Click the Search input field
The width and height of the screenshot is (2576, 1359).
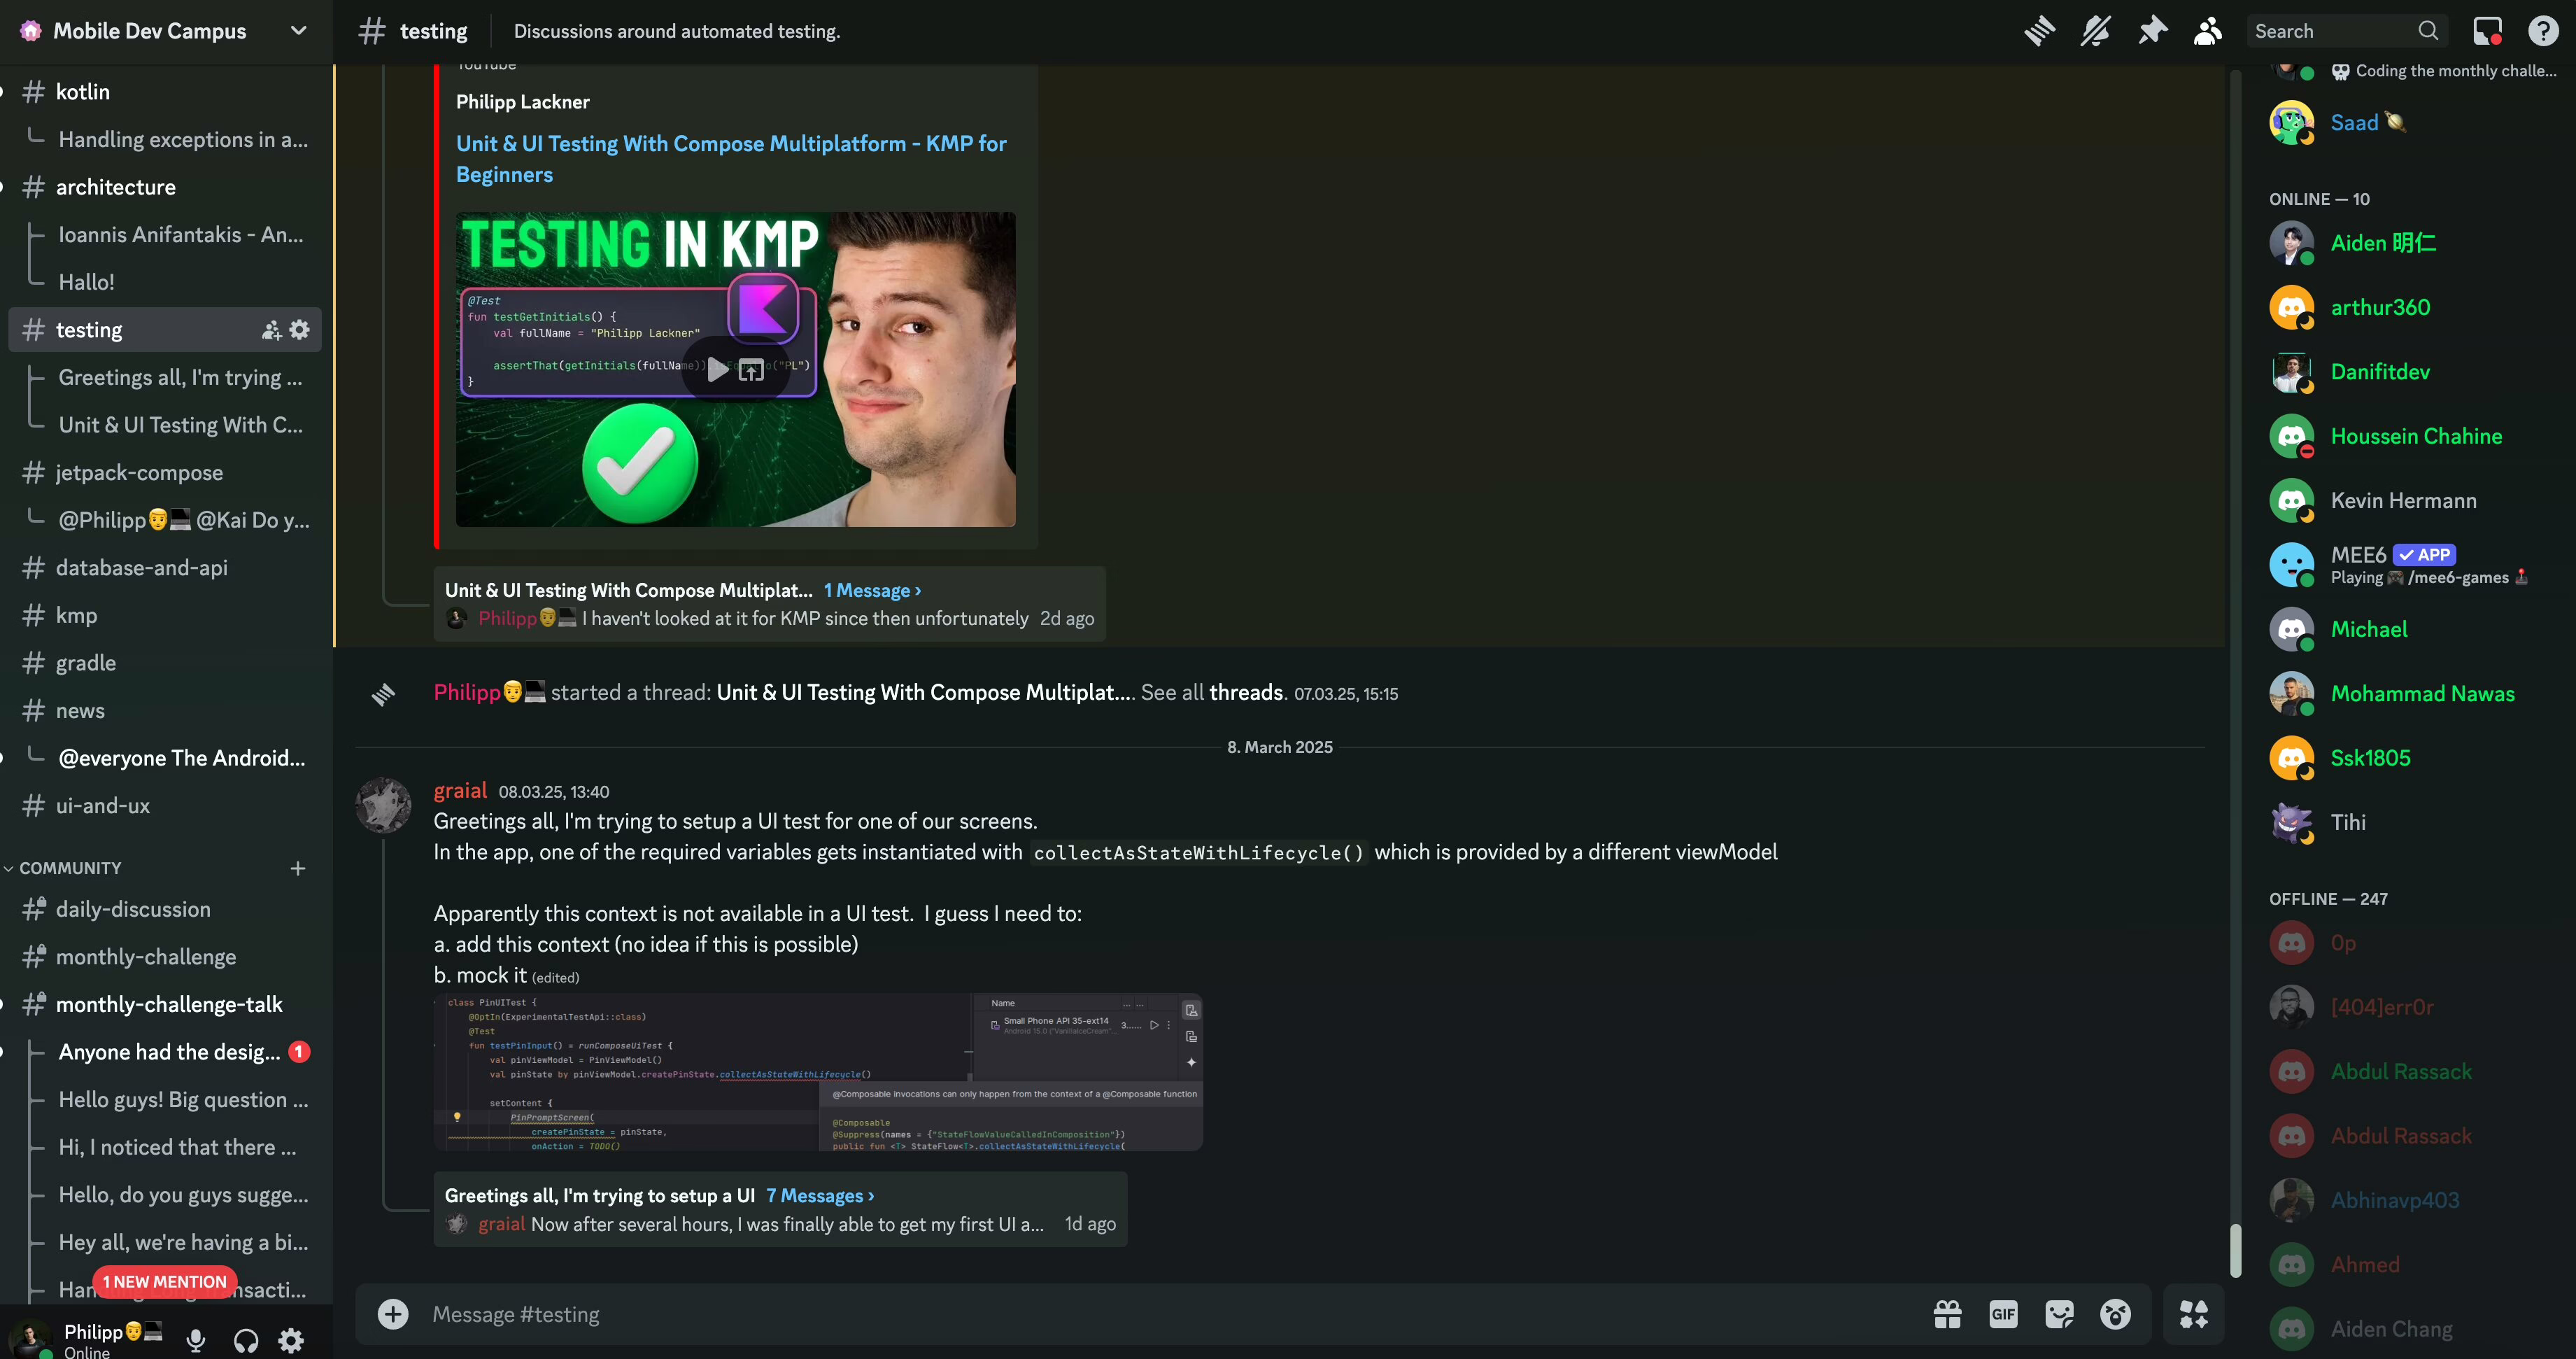coord(2346,31)
